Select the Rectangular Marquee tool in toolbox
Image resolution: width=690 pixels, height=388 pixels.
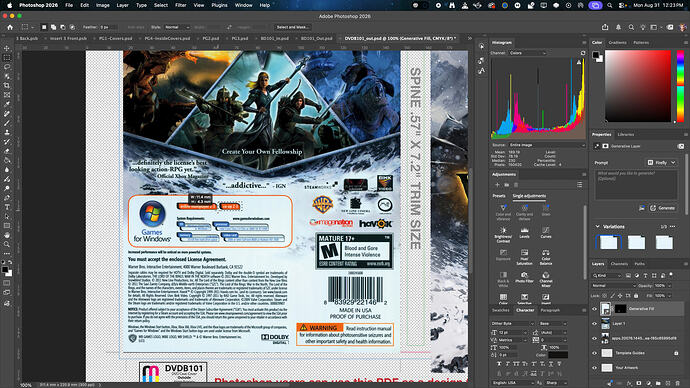[7, 58]
